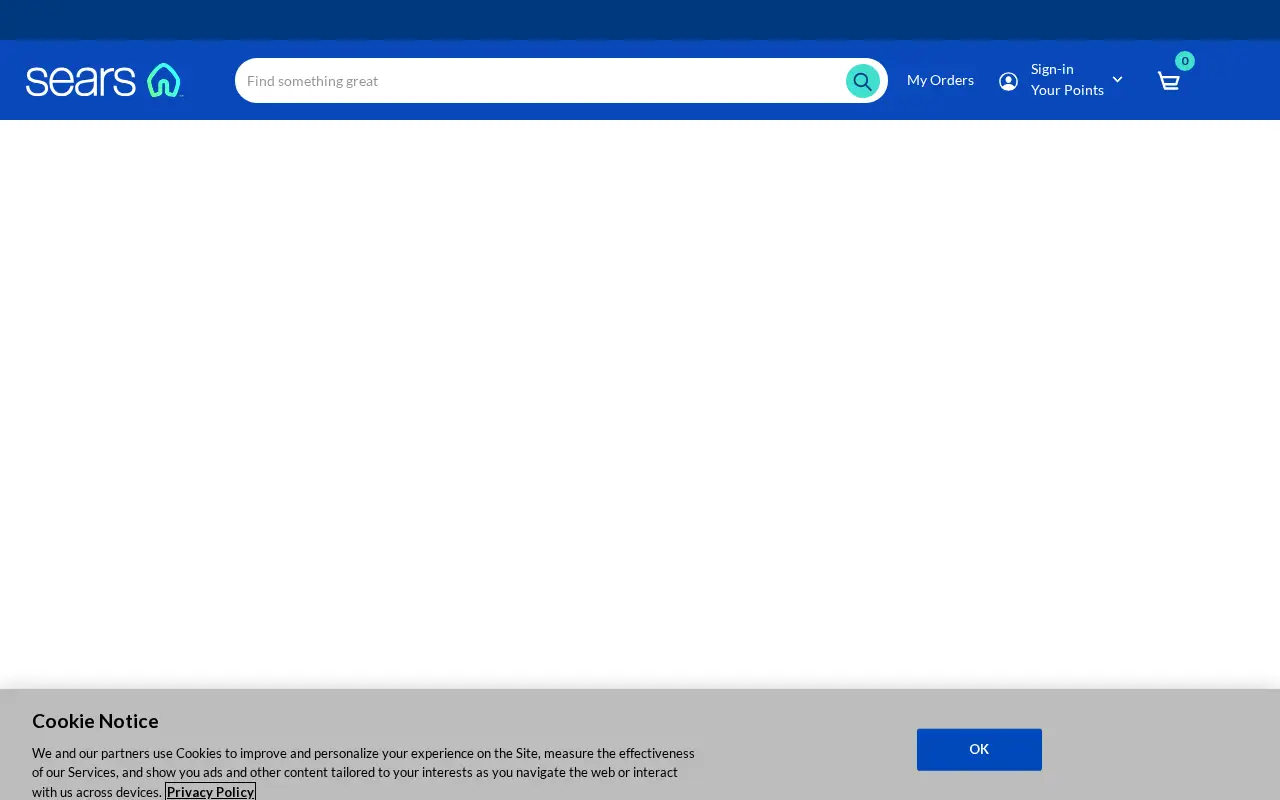Click the teal search magnifier icon
1280x800 pixels.
[862, 81]
